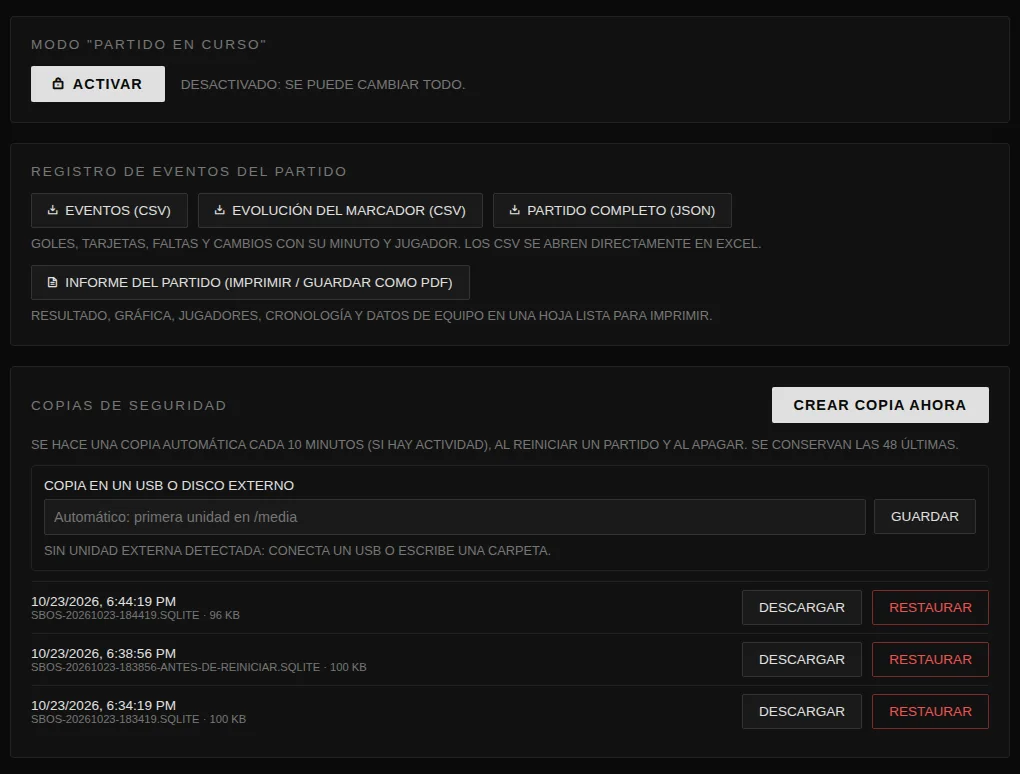Click label "Copia en un USB o disco externo"

[x=169, y=486]
